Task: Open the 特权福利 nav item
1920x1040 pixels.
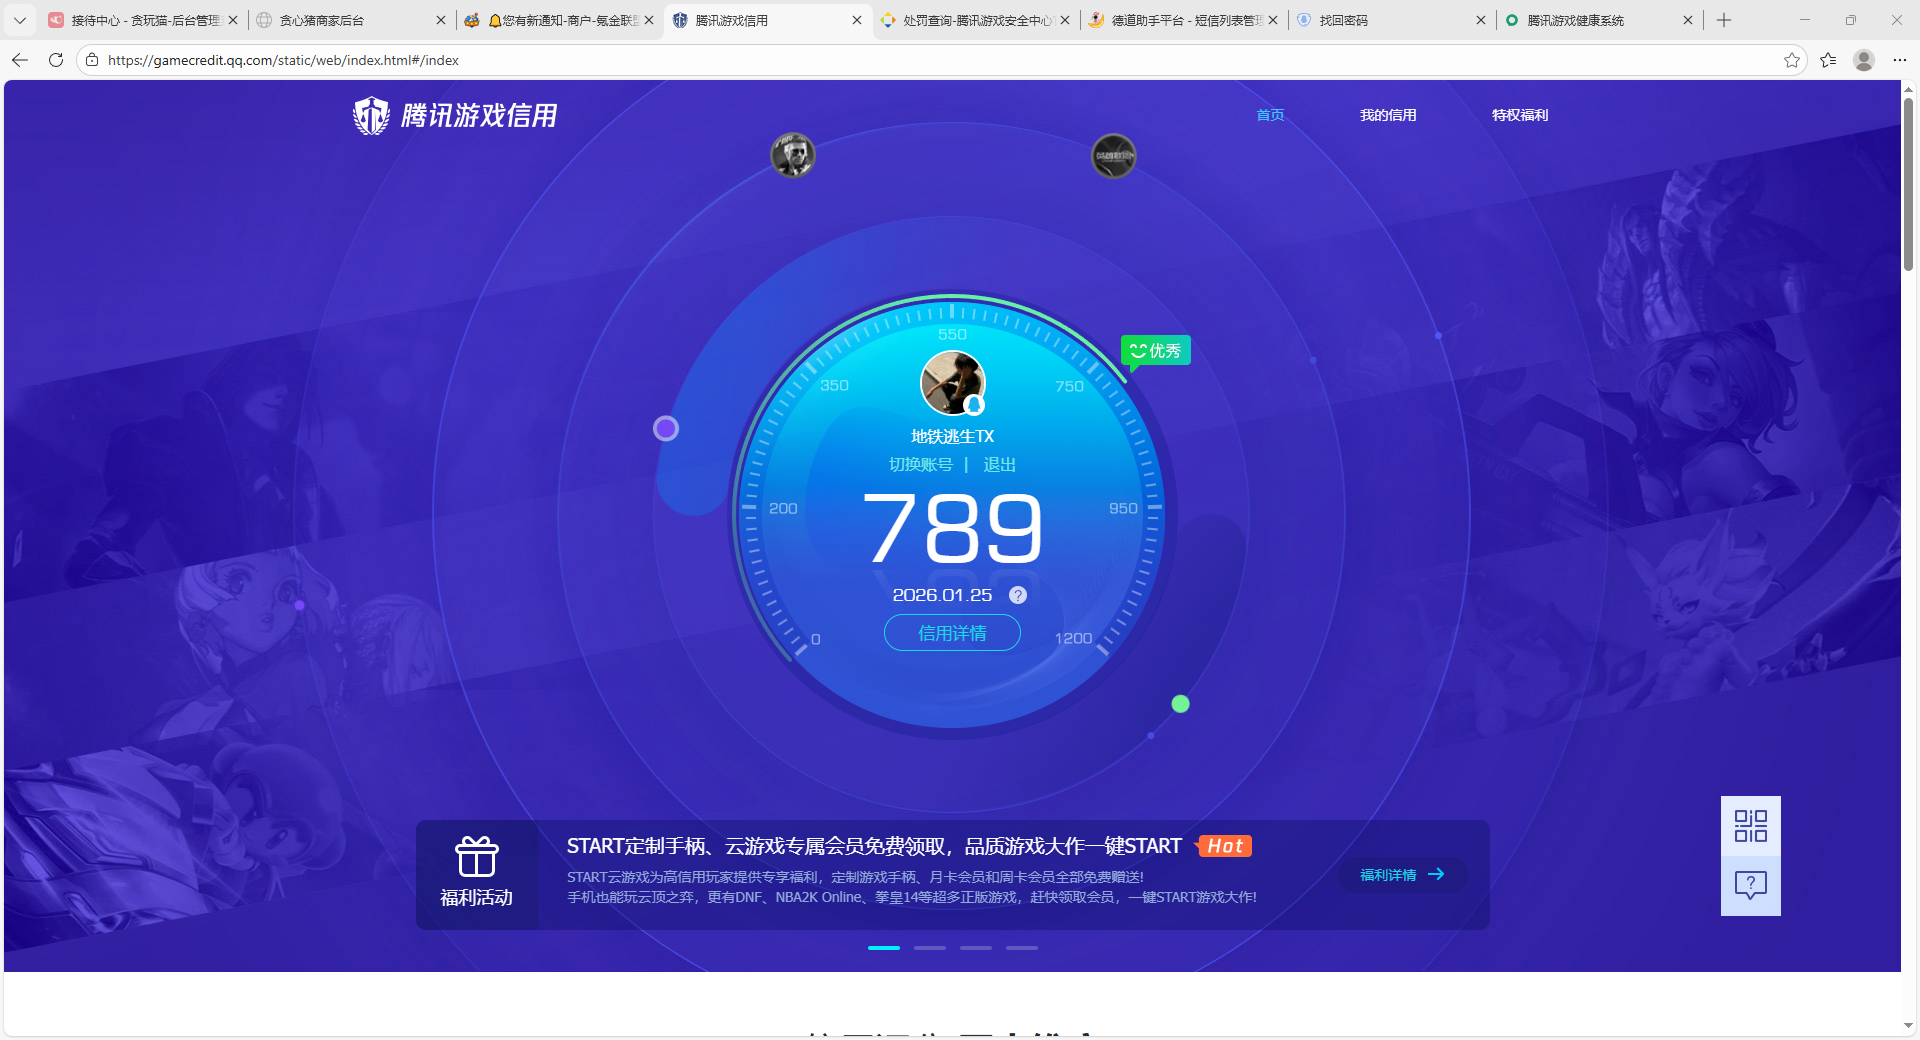Action: [x=1519, y=115]
